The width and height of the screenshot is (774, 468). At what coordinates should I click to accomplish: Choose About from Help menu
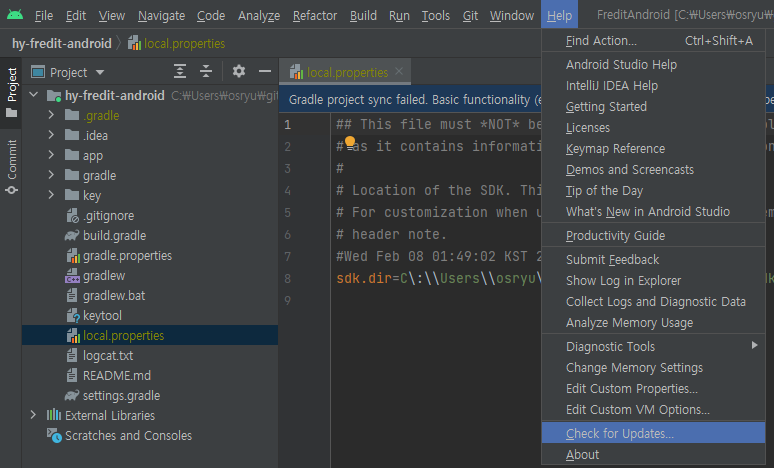[x=653, y=454]
